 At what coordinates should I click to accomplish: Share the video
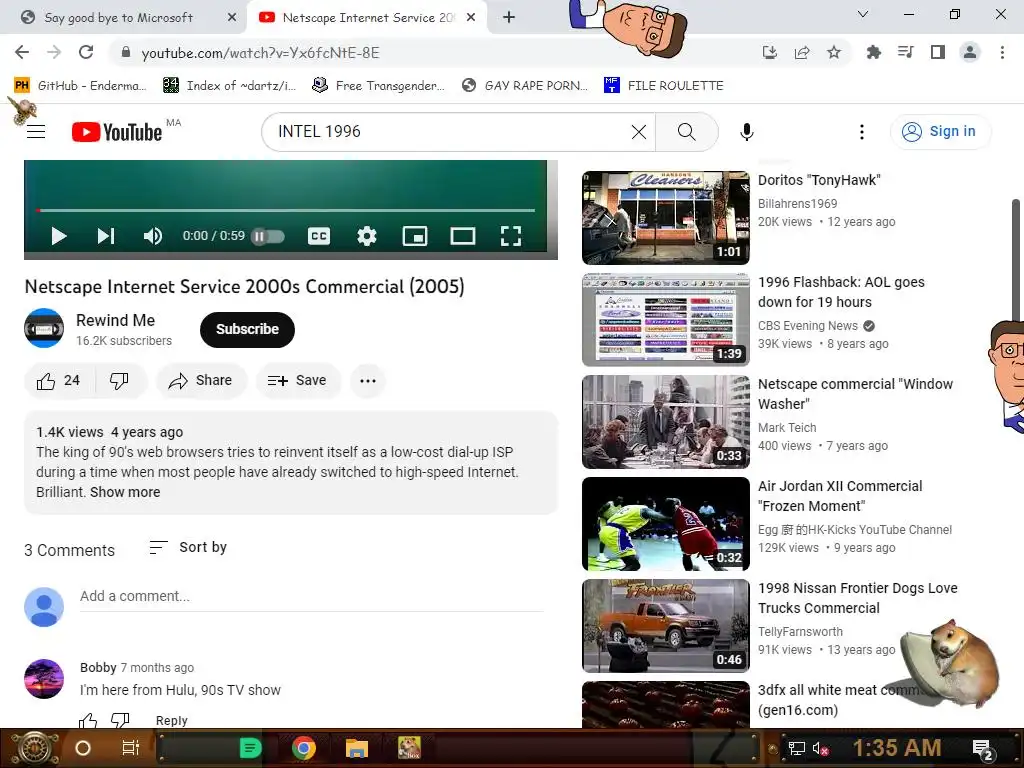pos(200,381)
